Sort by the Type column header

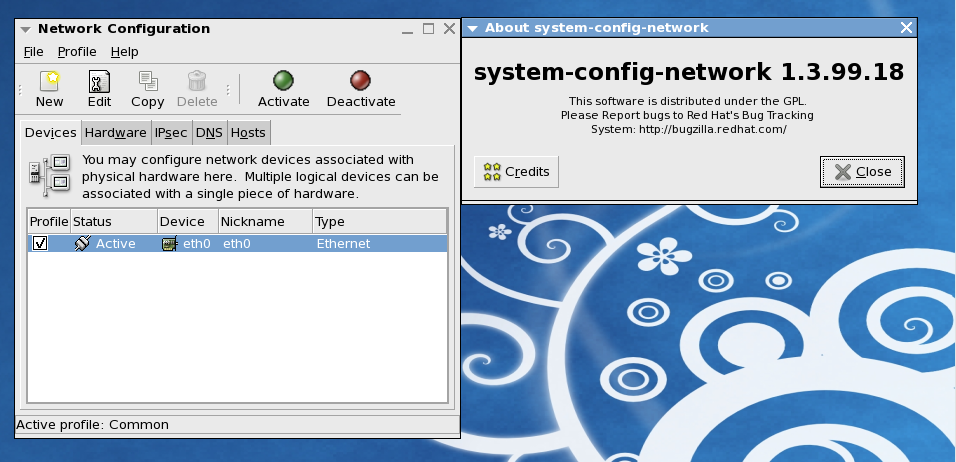(x=380, y=222)
